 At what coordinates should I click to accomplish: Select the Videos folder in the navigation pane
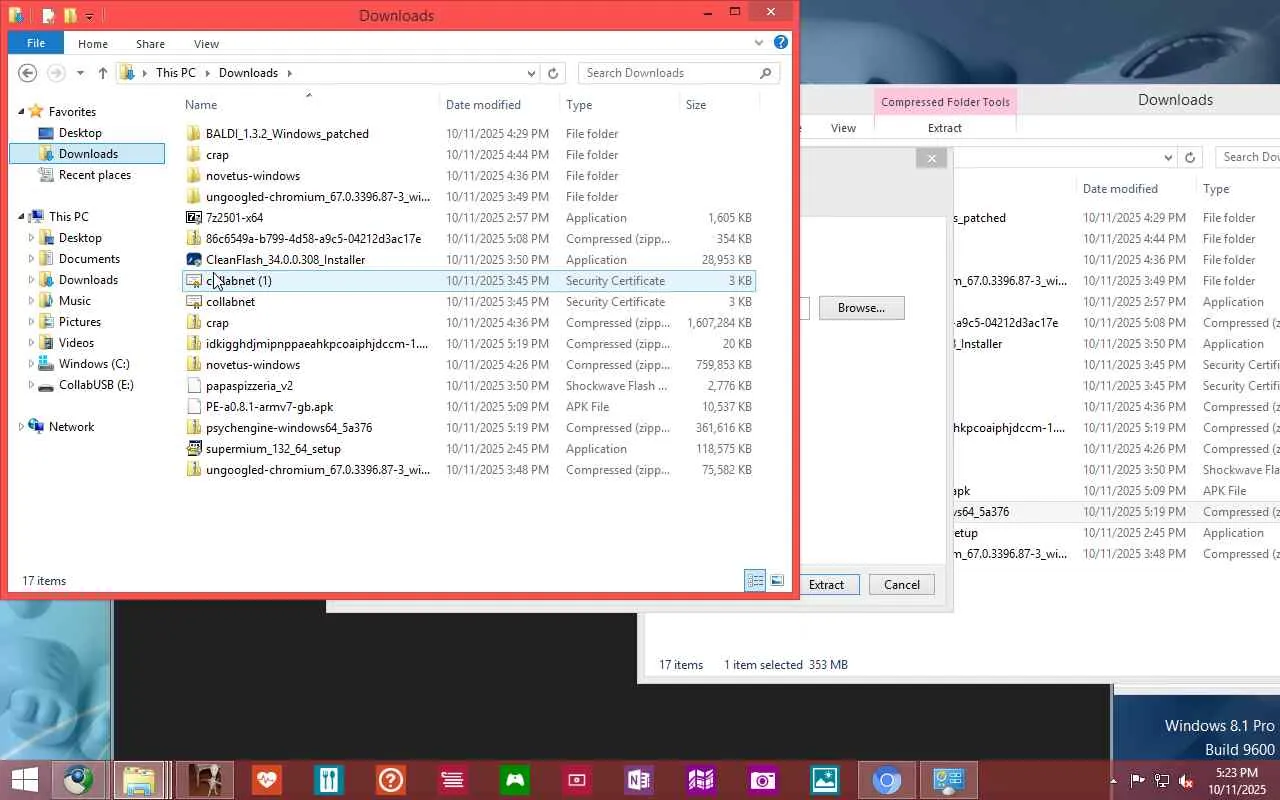pyautogui.click(x=77, y=343)
